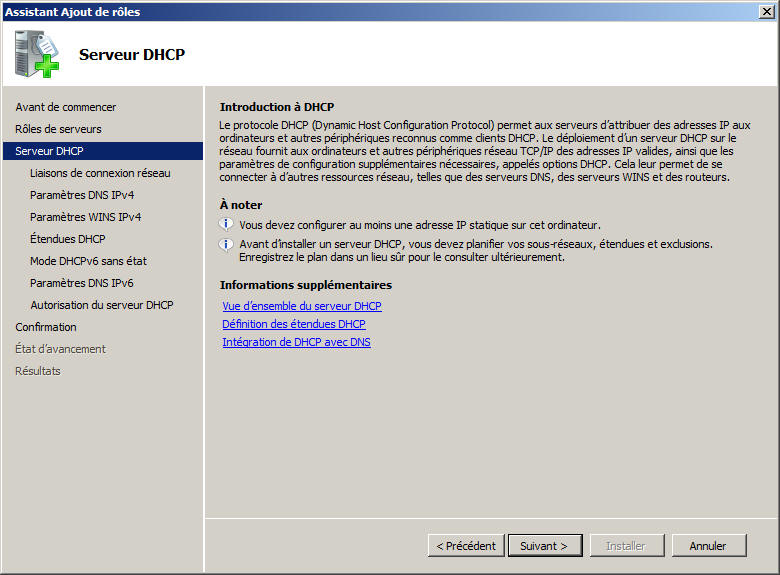Select Rôles de serveurs in sidebar
780x575 pixels.
pyautogui.click(x=58, y=129)
